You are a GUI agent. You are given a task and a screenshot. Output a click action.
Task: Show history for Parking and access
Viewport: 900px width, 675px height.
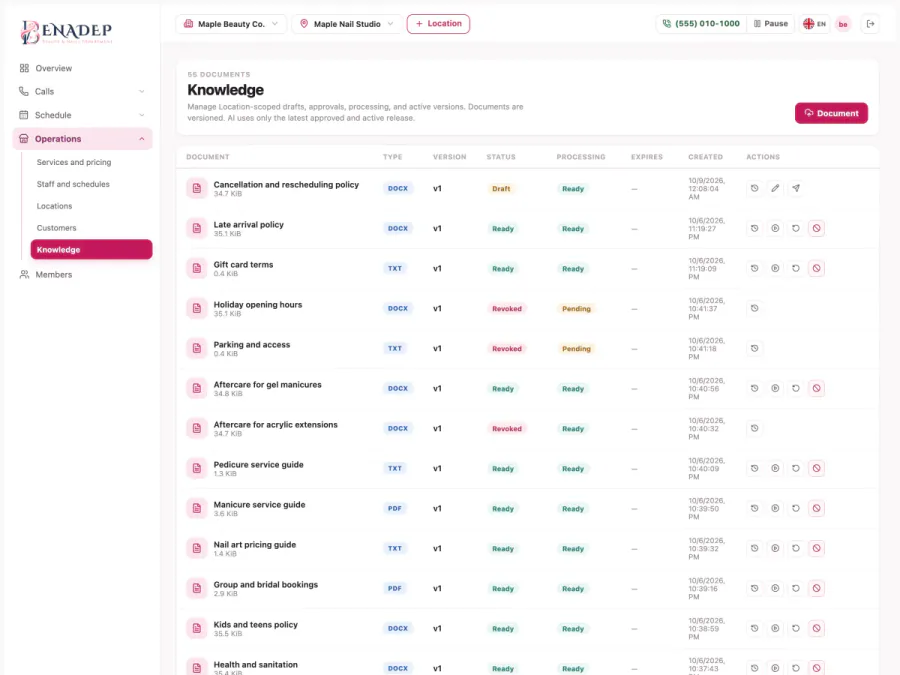(x=754, y=348)
